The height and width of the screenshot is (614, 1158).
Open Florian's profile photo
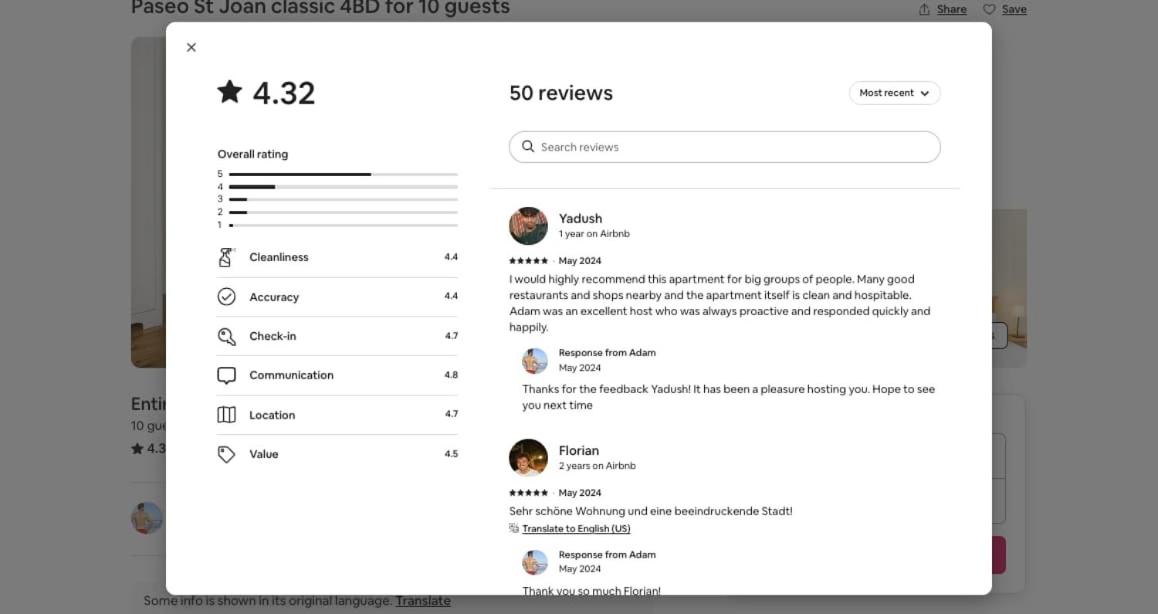pos(528,458)
